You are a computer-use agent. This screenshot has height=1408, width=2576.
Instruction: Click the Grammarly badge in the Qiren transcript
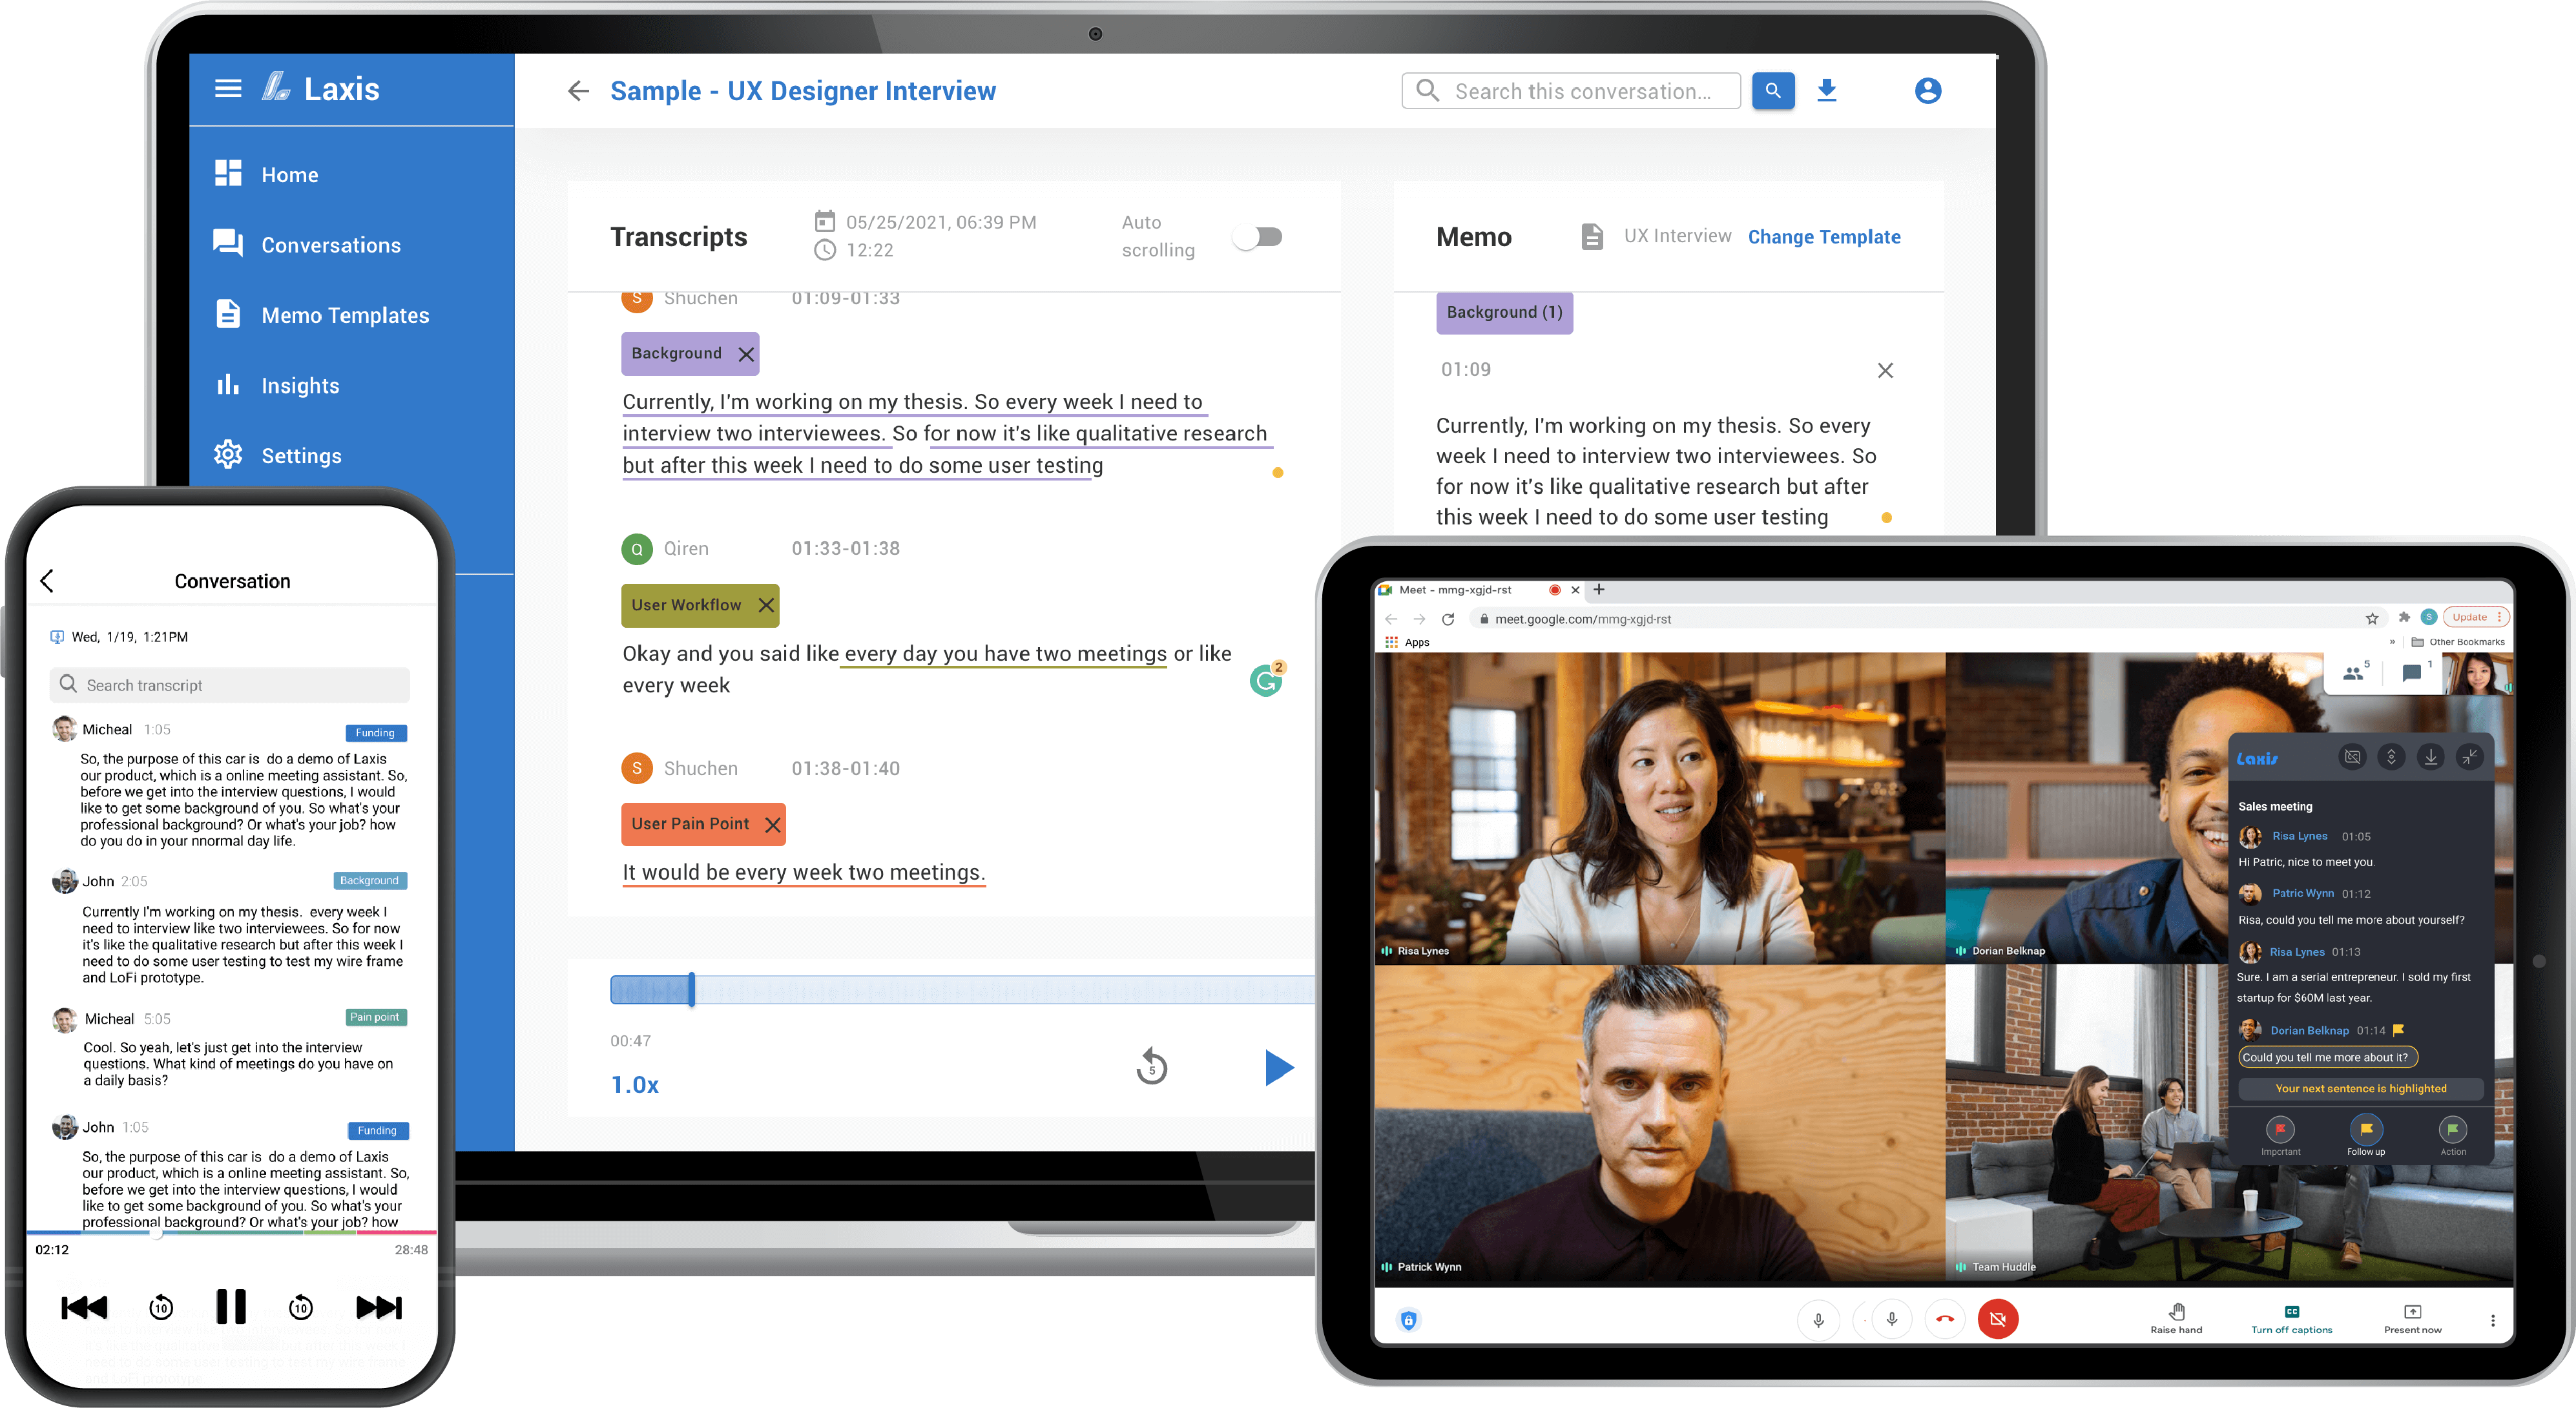pos(1266,681)
